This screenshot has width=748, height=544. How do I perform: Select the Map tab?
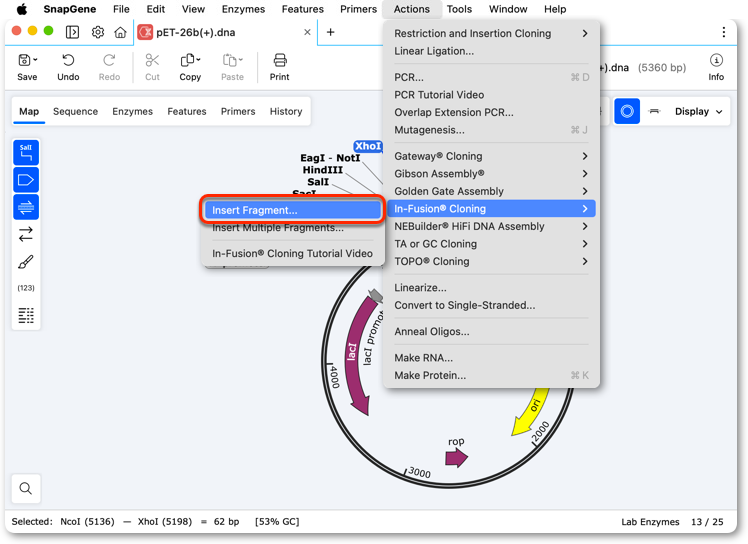click(29, 111)
